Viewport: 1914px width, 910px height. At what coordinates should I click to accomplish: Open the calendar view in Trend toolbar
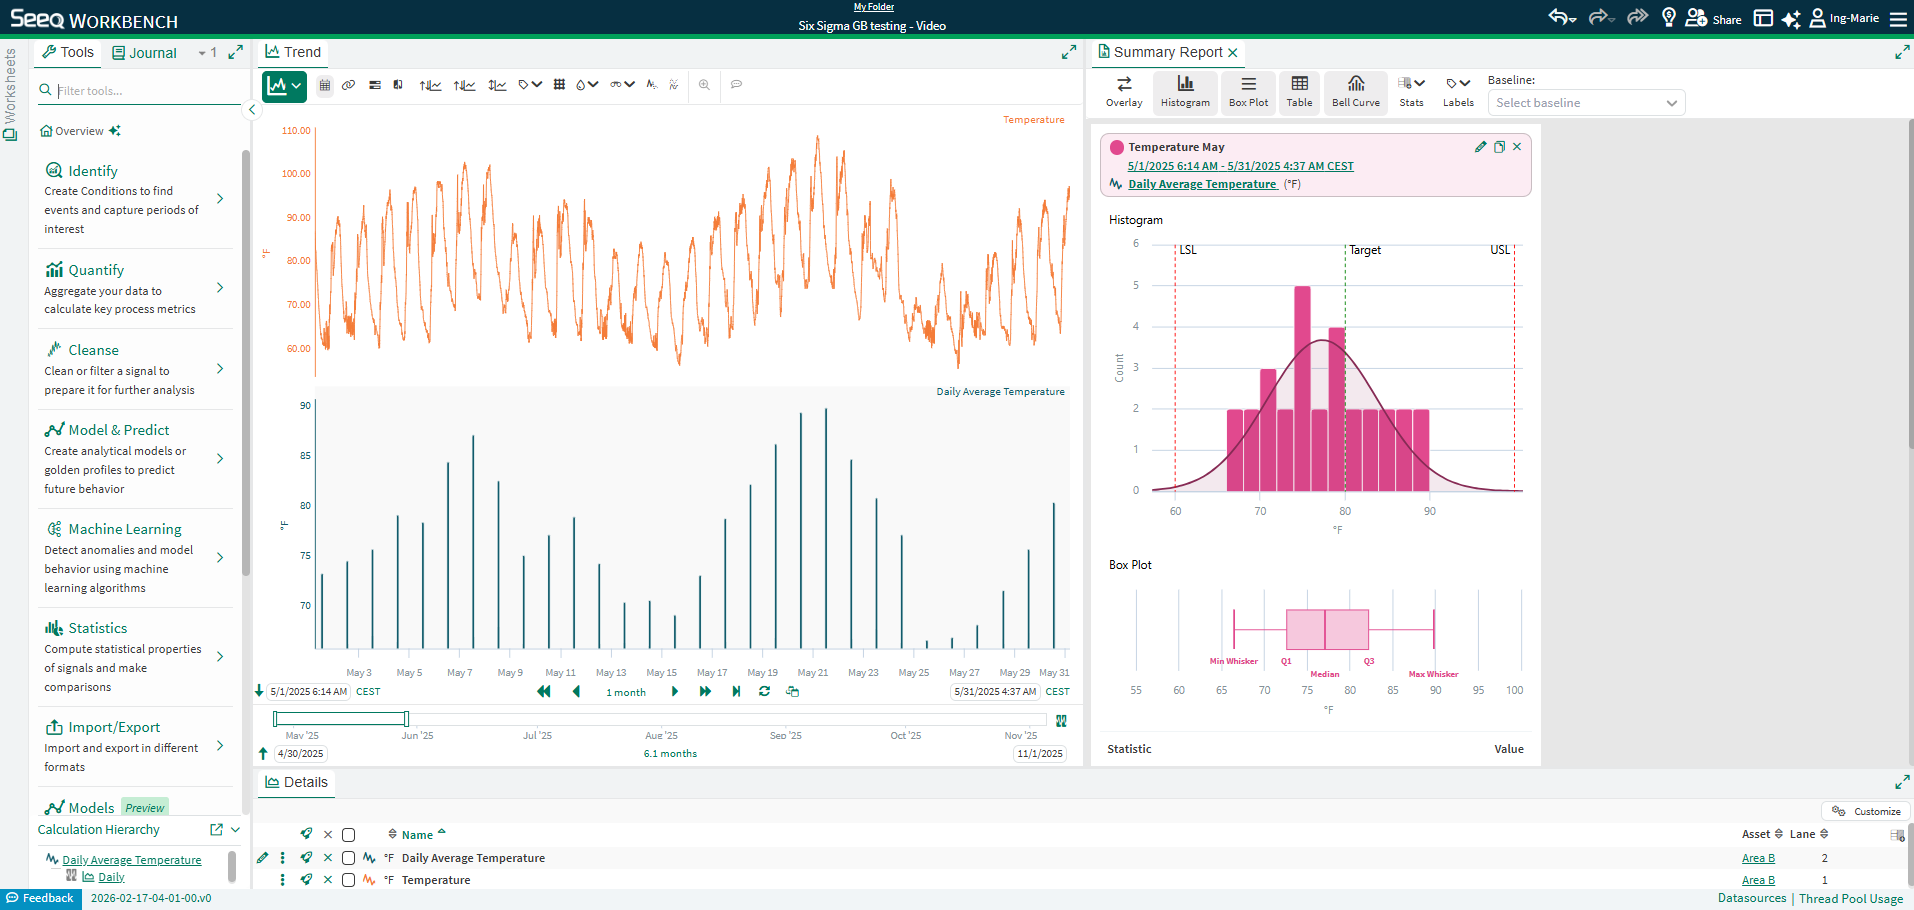[x=325, y=85]
